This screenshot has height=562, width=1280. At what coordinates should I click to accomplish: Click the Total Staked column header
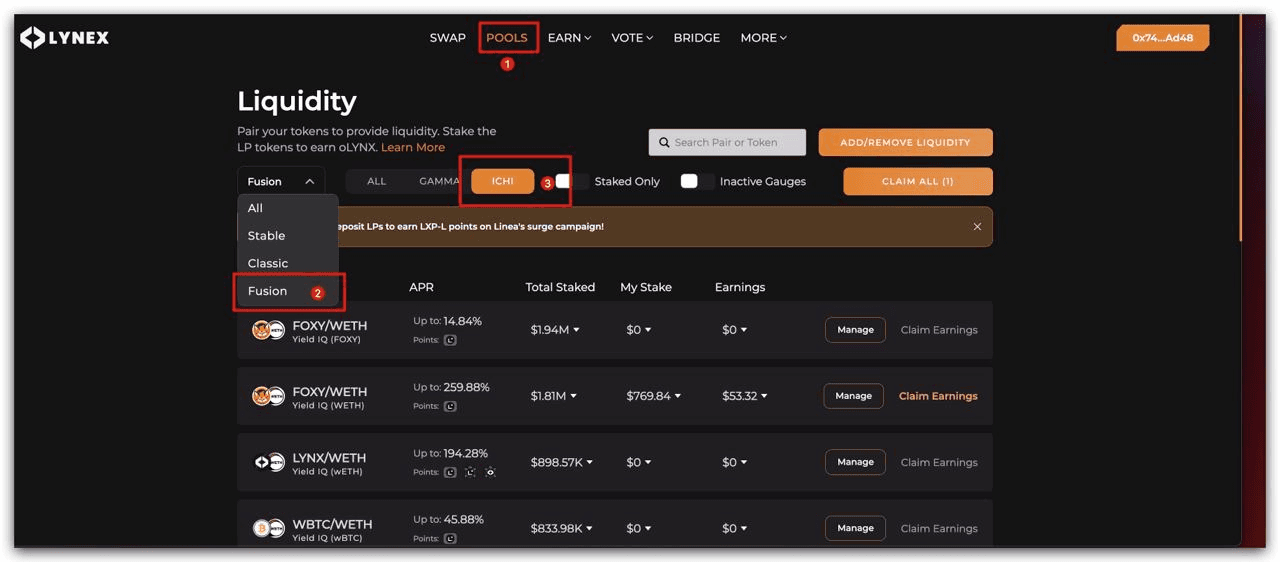pyautogui.click(x=560, y=287)
